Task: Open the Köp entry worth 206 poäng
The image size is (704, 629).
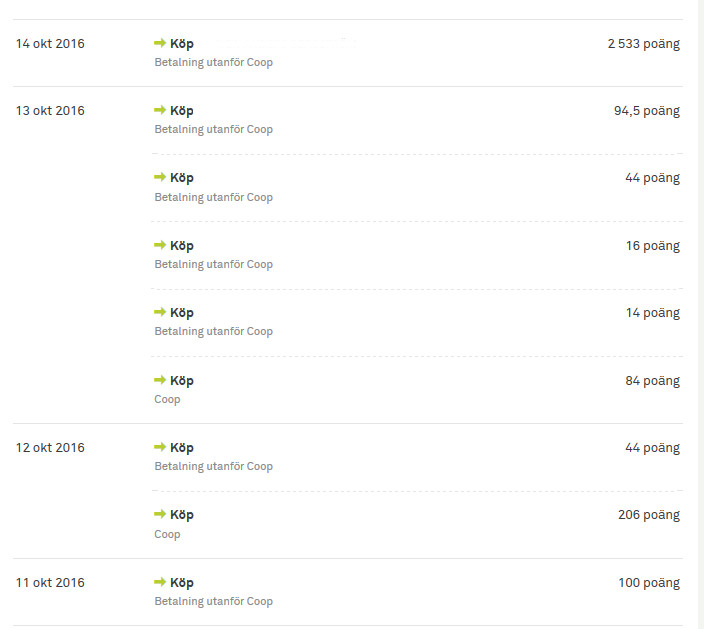Action: pos(182,515)
